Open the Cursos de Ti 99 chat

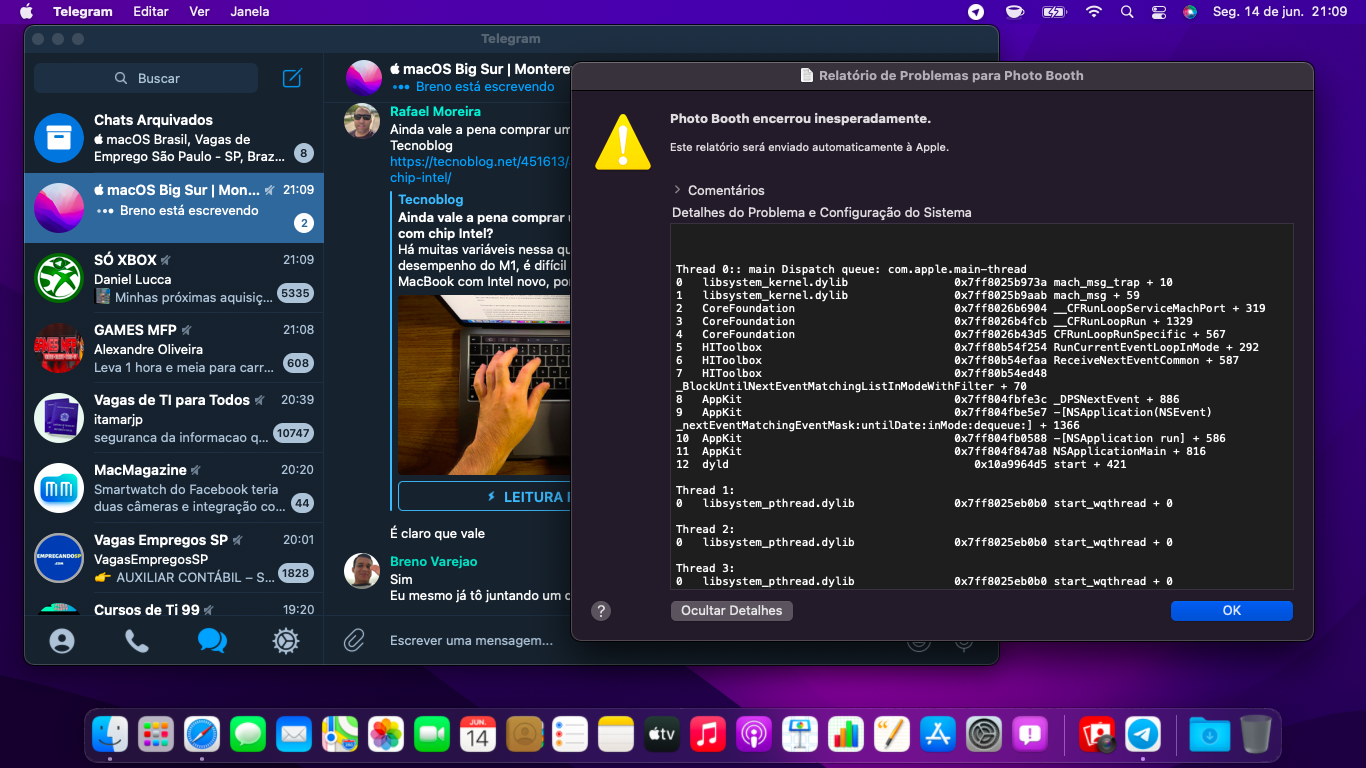click(x=174, y=604)
